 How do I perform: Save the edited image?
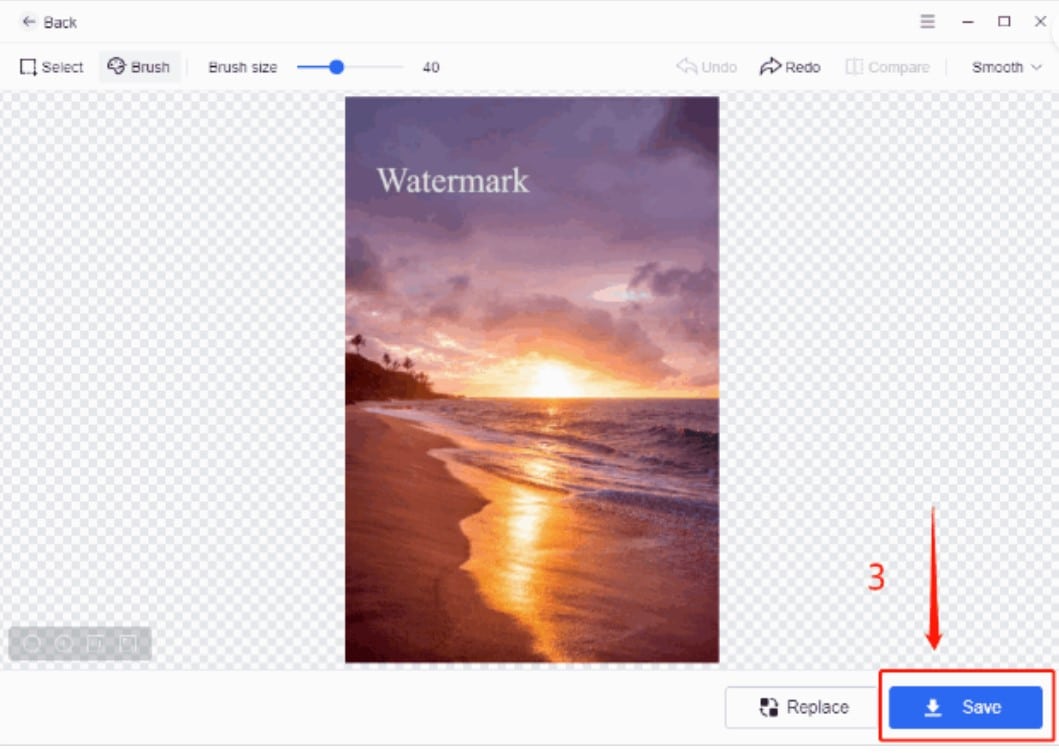(965, 707)
